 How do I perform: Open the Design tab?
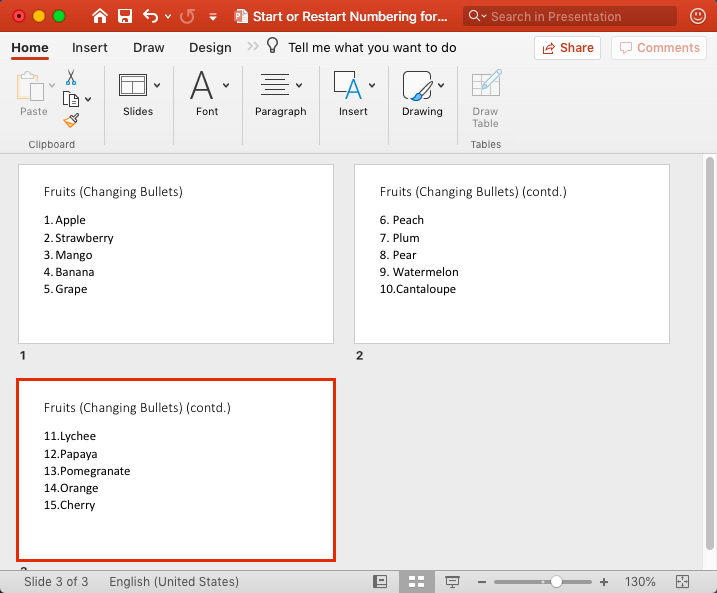tap(210, 47)
